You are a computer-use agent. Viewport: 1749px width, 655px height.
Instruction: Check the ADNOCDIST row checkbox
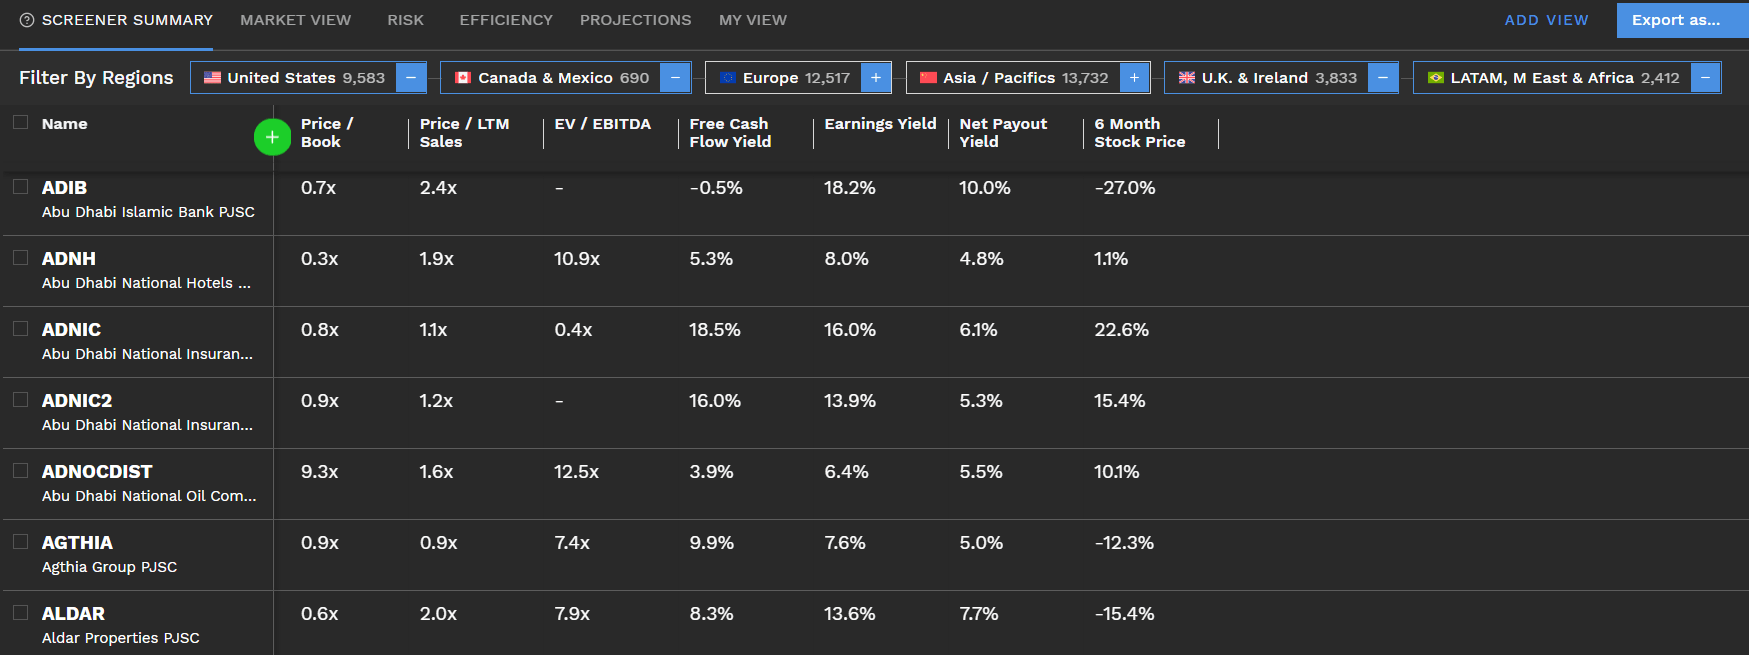[20, 470]
